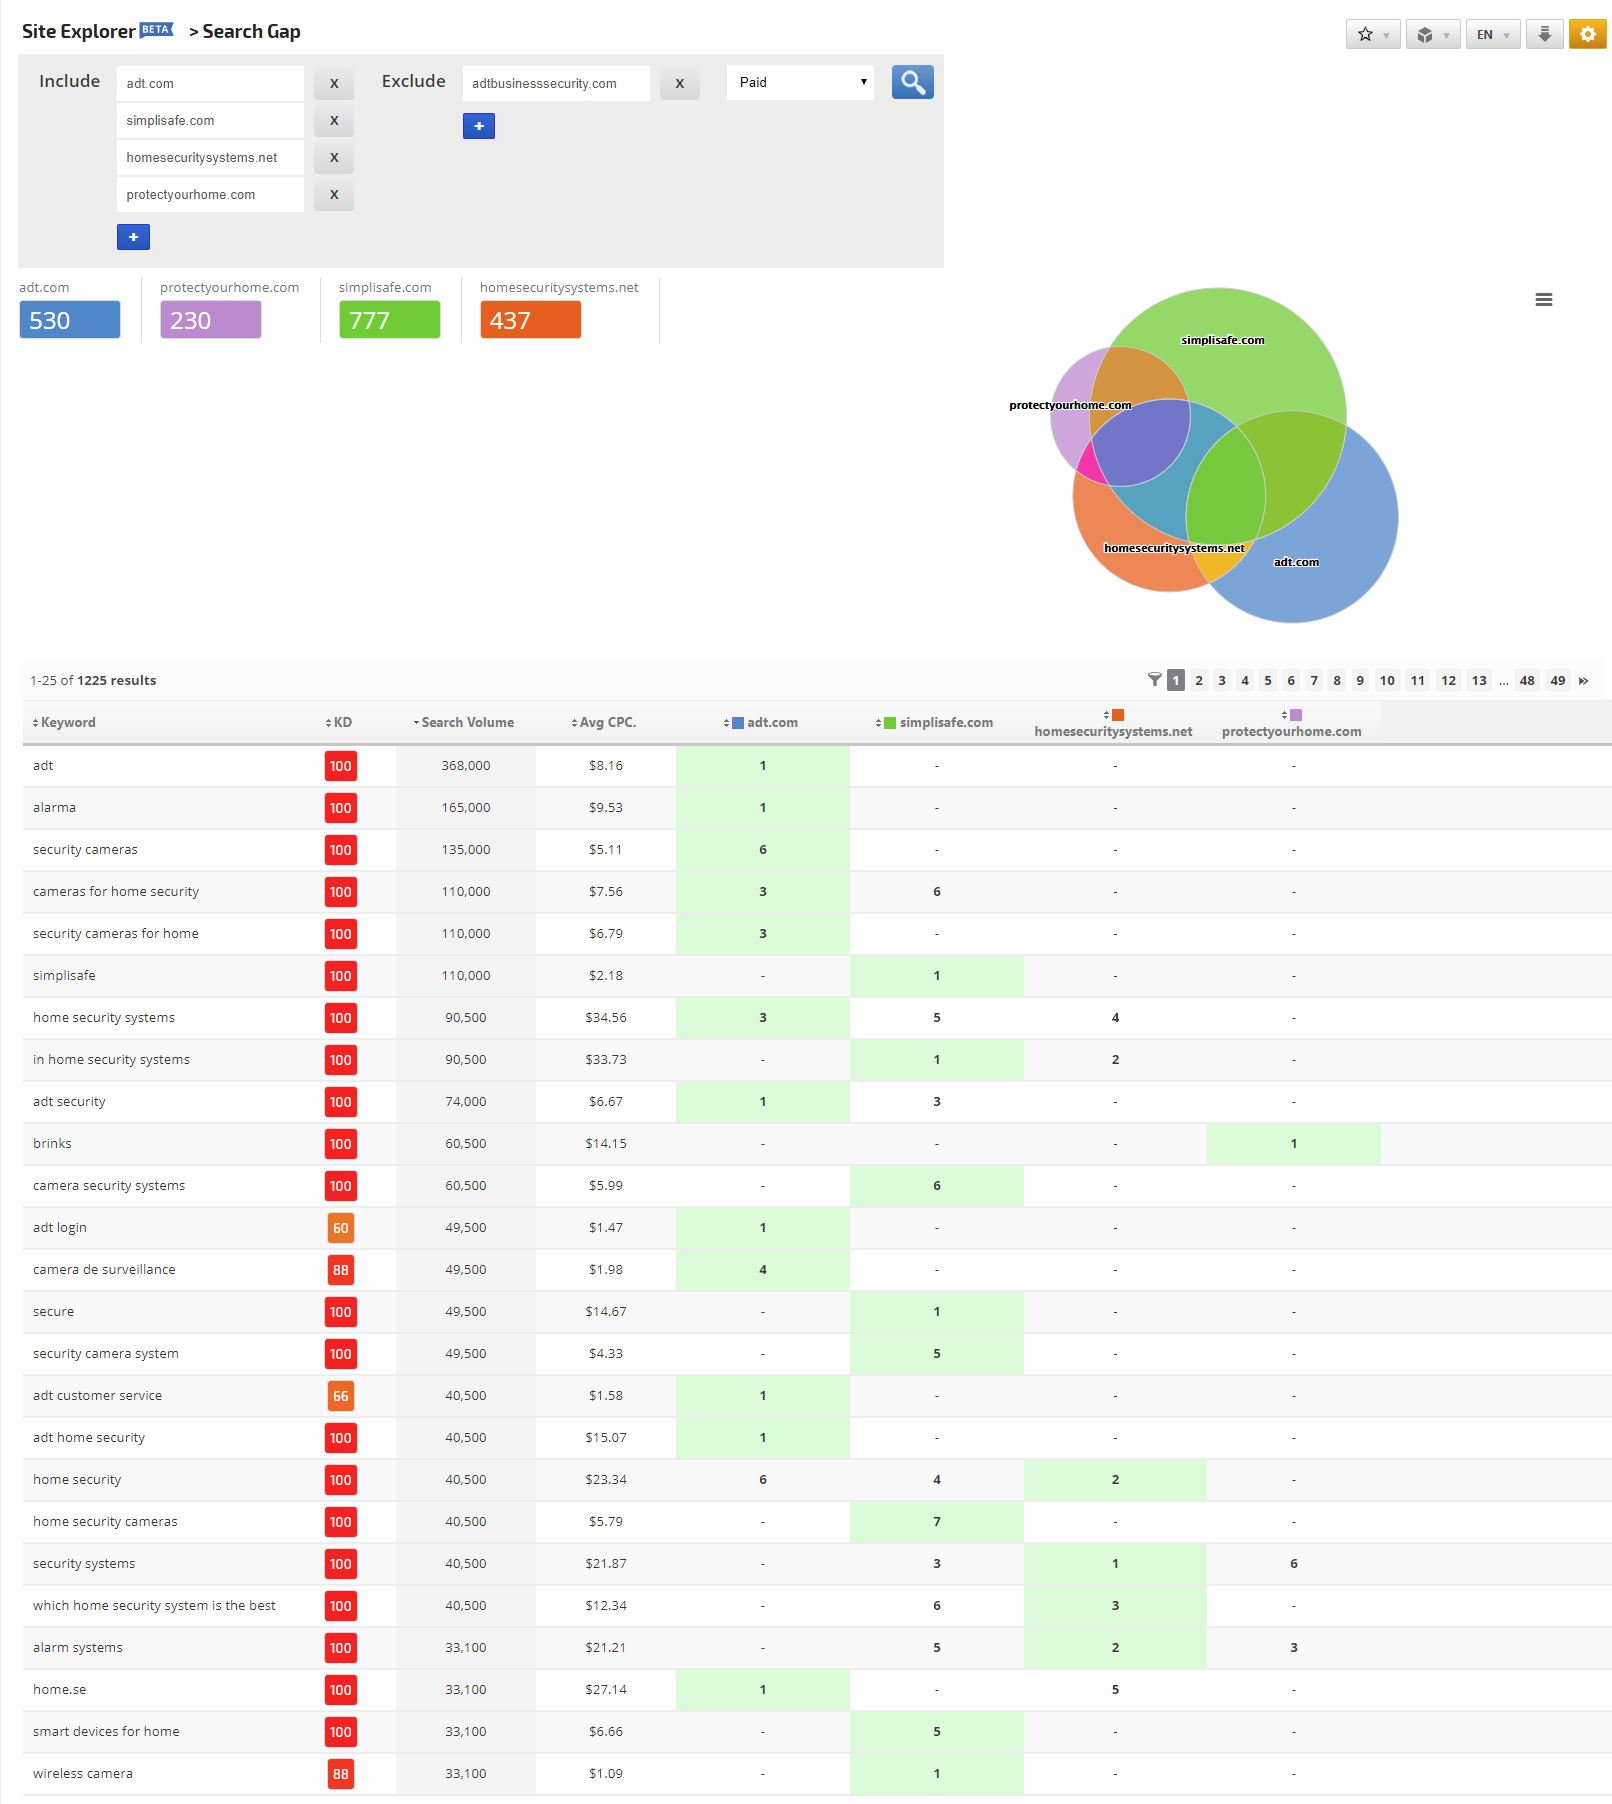
Task: Jump to last results page 49
Action: pos(1558,681)
